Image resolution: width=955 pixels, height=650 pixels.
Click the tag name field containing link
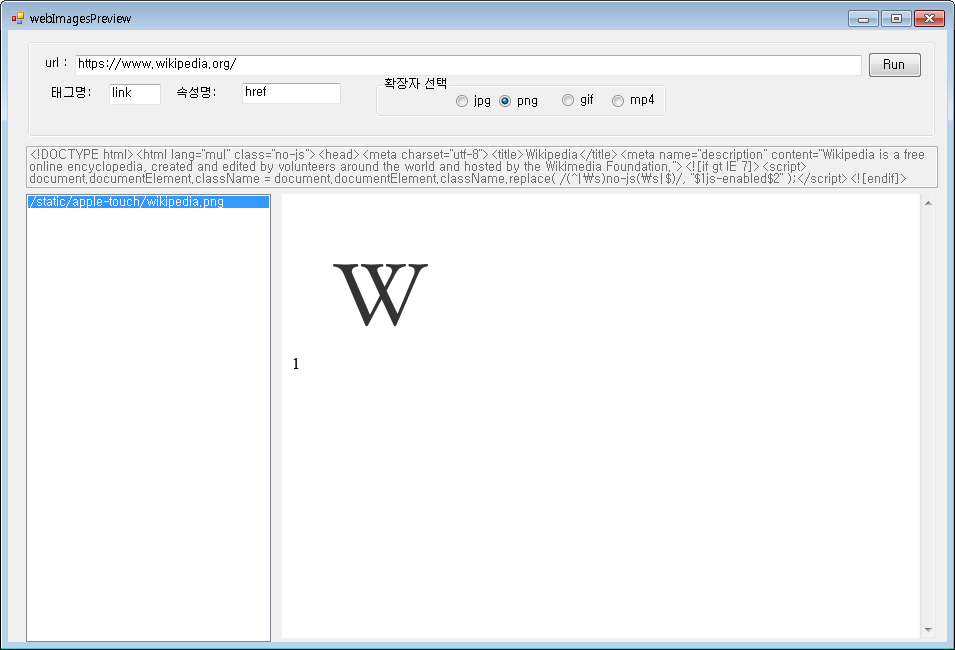135,93
